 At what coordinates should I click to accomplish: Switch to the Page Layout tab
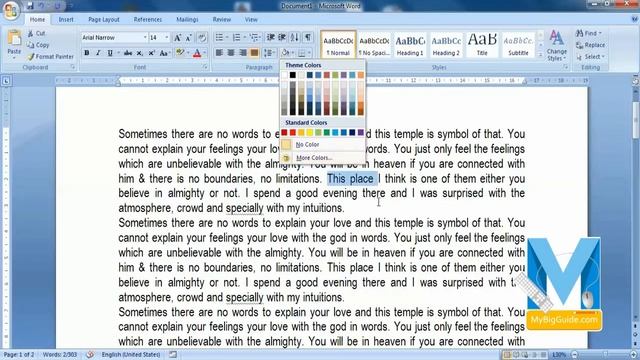(x=104, y=20)
